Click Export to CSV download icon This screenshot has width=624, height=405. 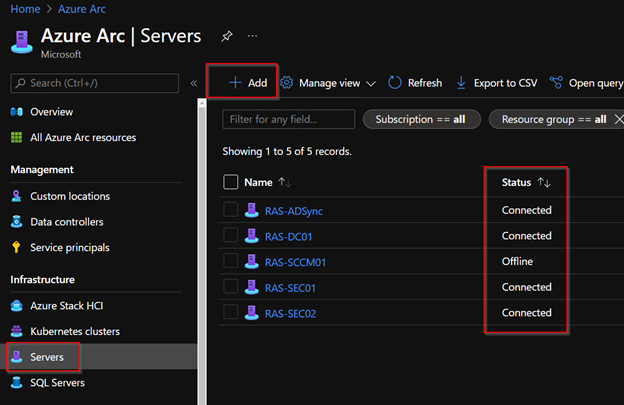[461, 83]
